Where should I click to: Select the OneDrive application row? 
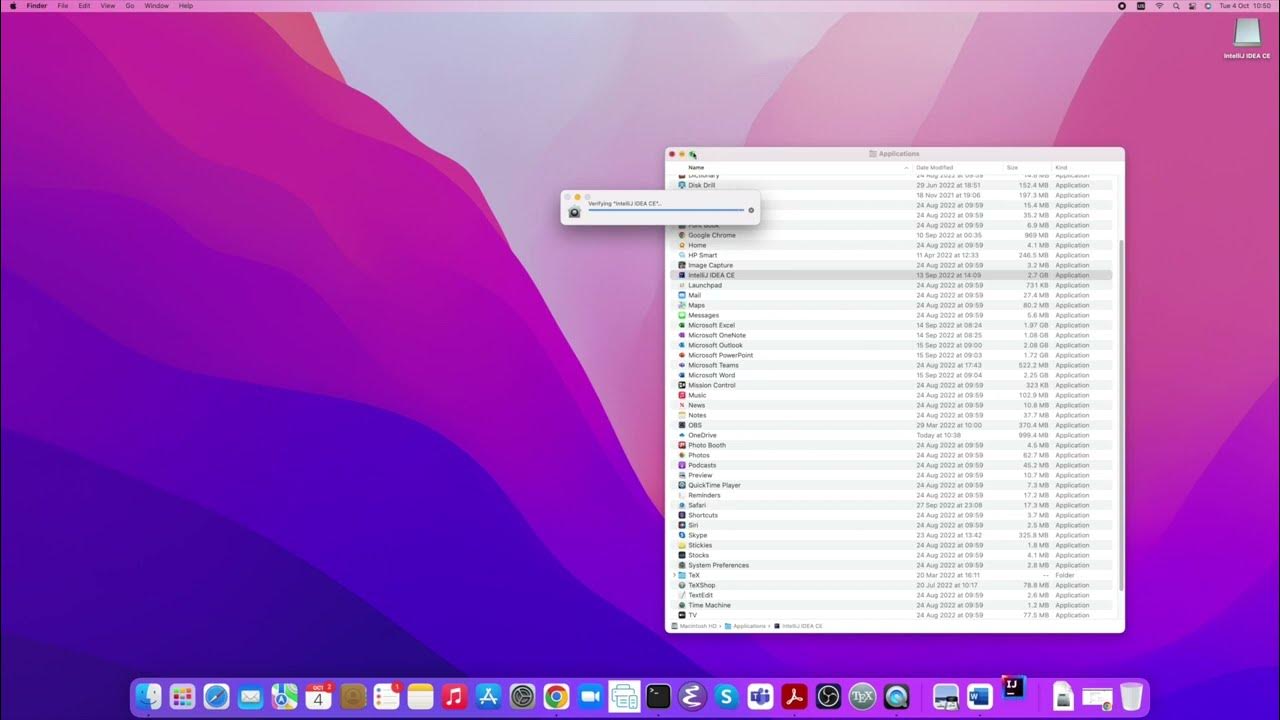coord(891,435)
